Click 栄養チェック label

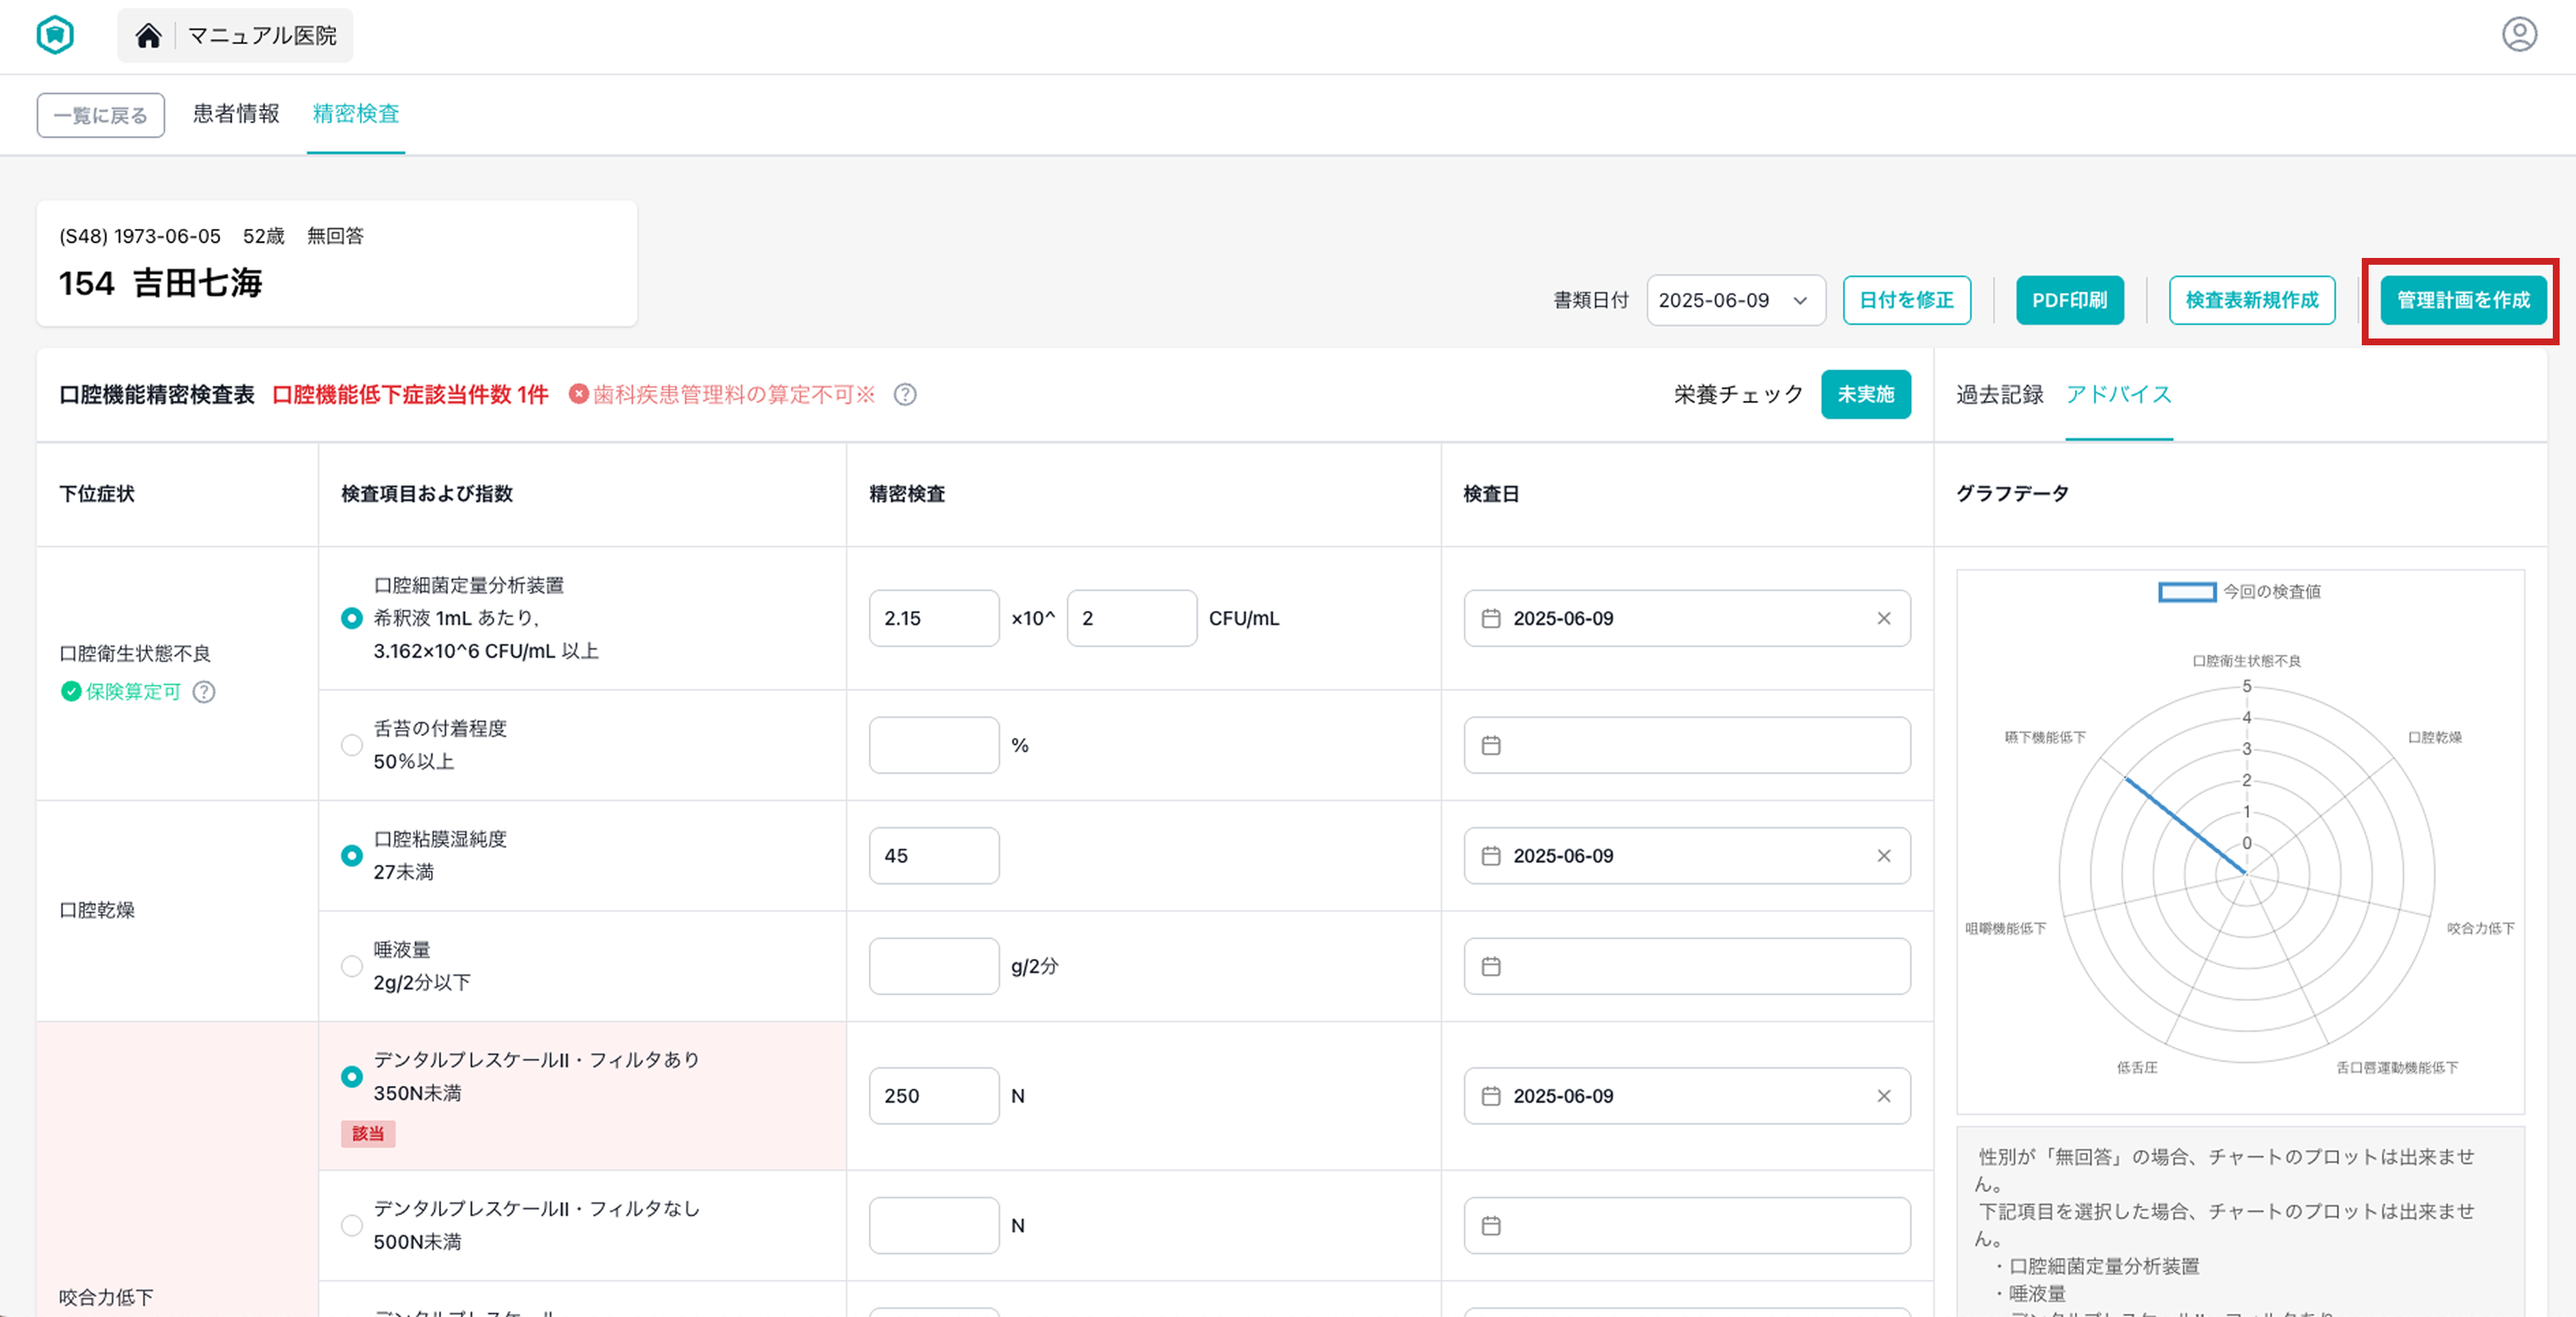tap(1739, 395)
